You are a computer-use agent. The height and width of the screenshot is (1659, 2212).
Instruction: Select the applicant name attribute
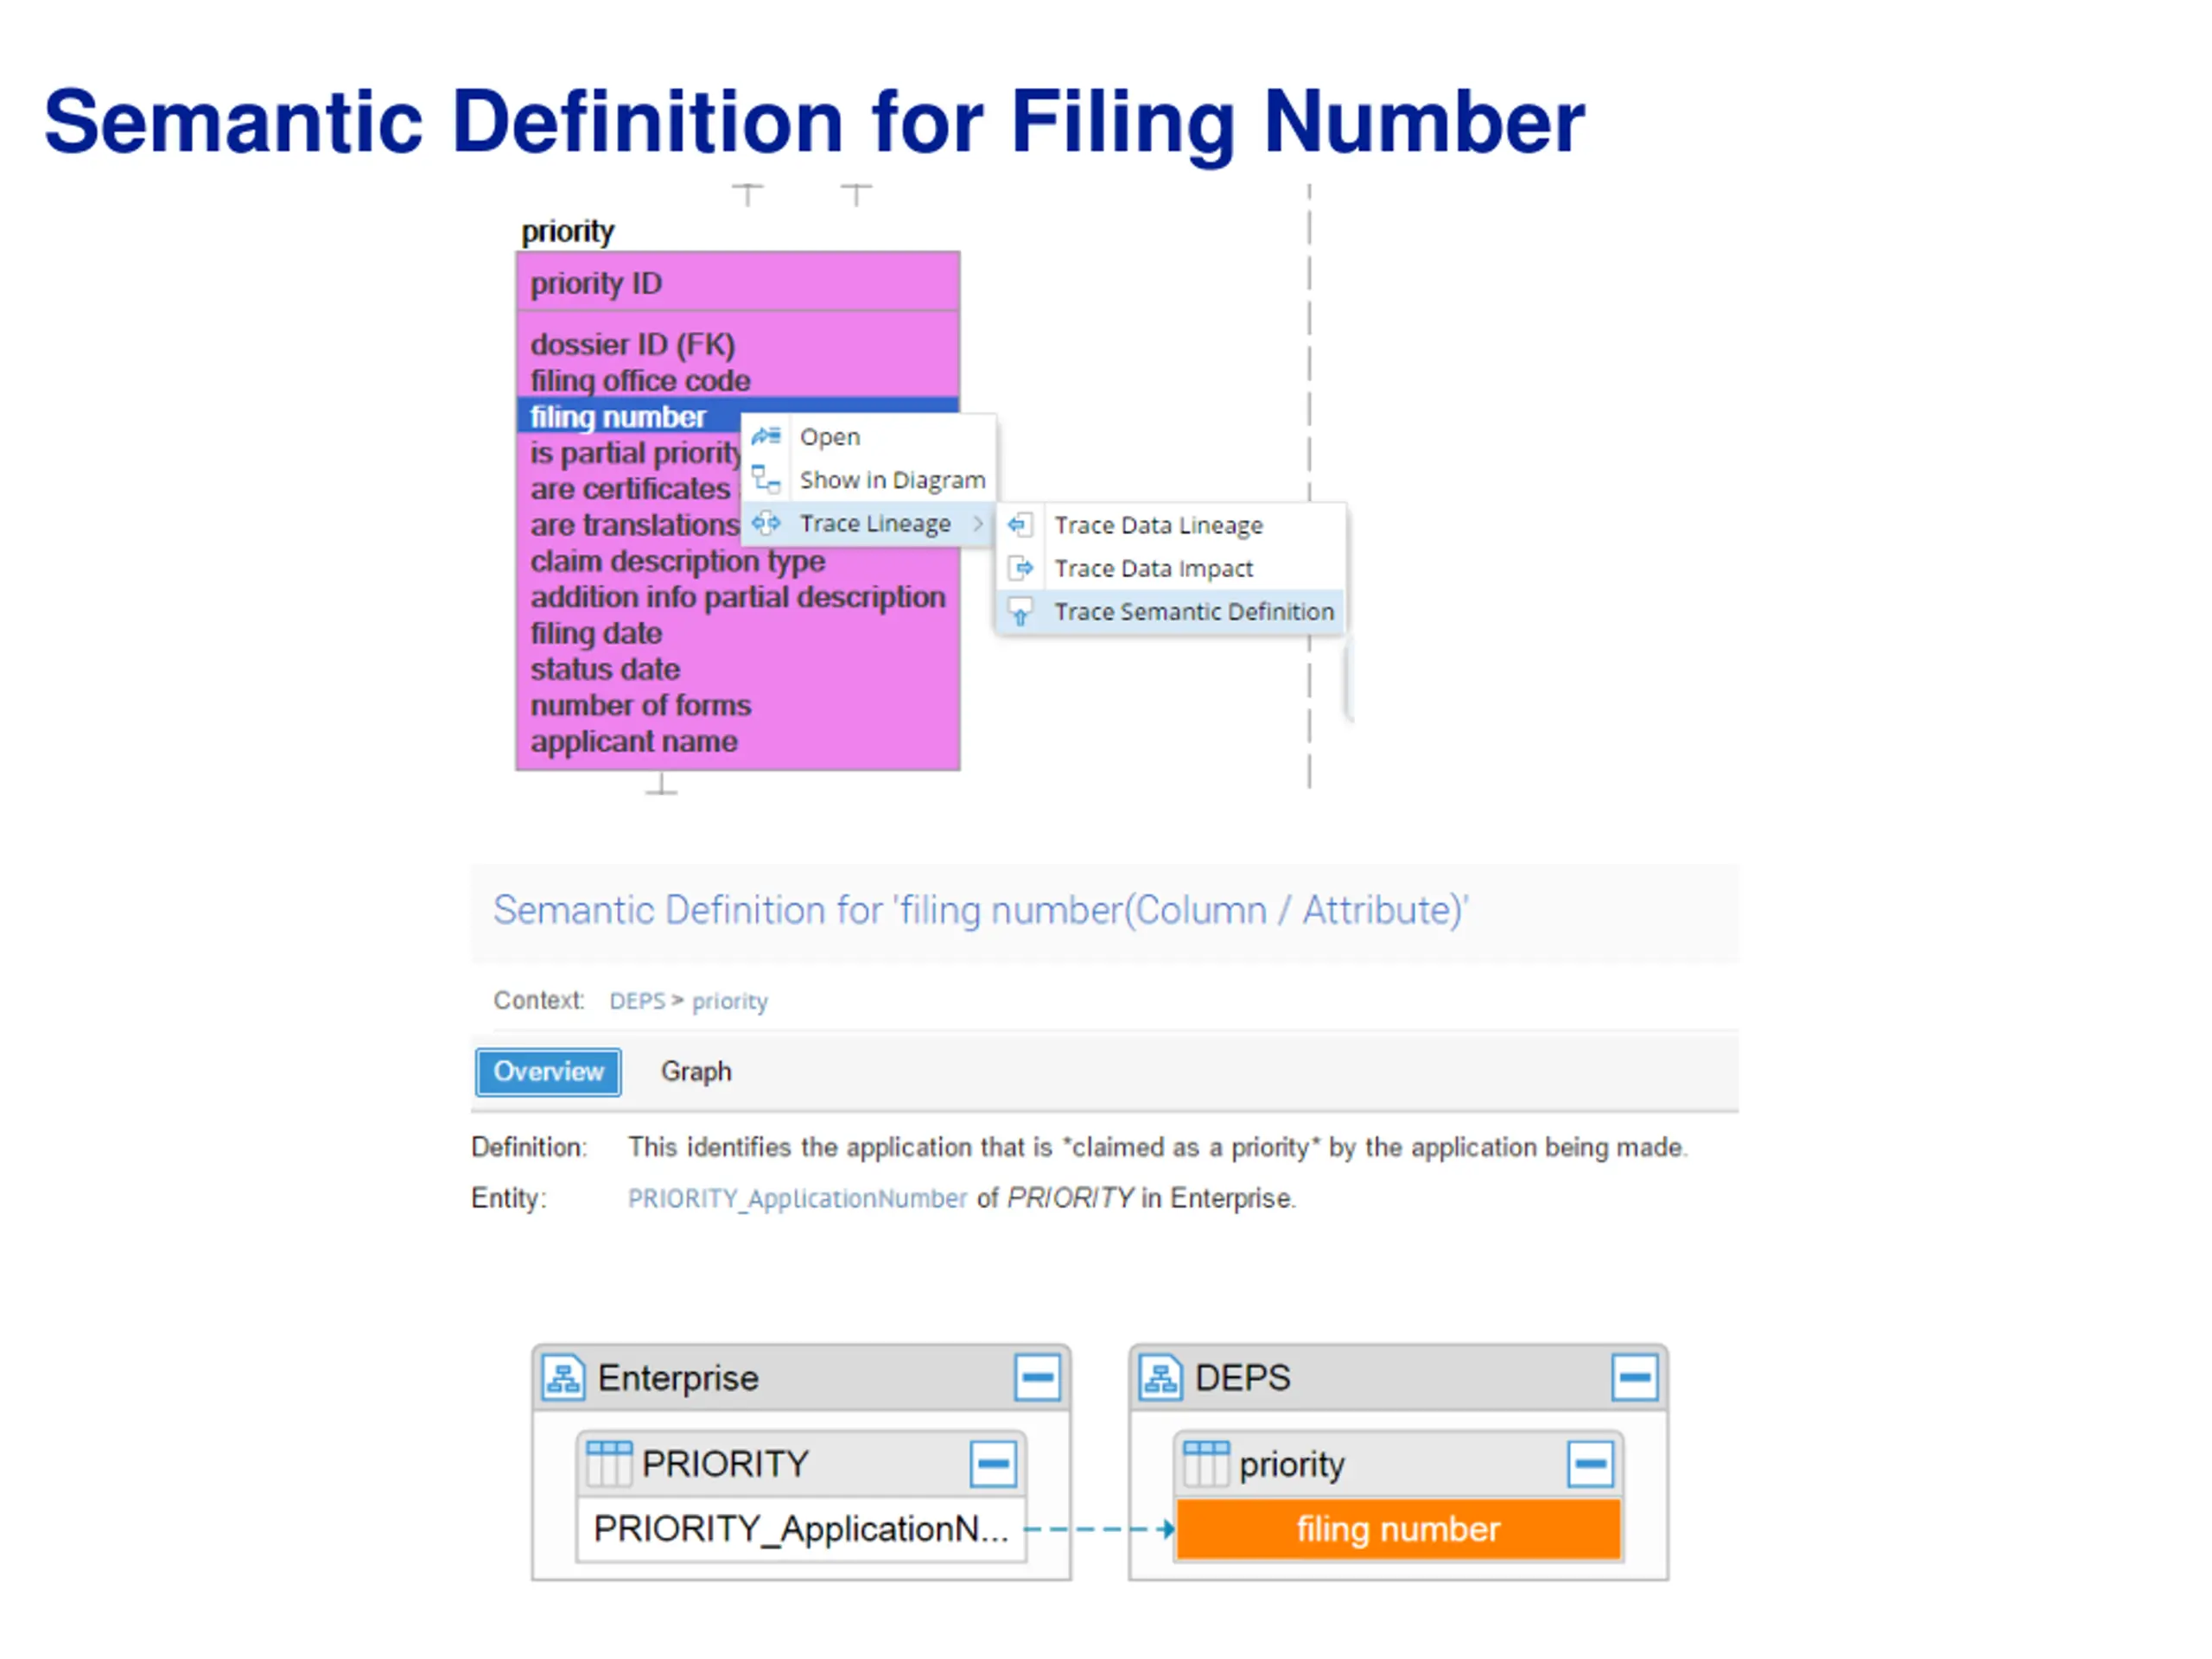(x=634, y=741)
